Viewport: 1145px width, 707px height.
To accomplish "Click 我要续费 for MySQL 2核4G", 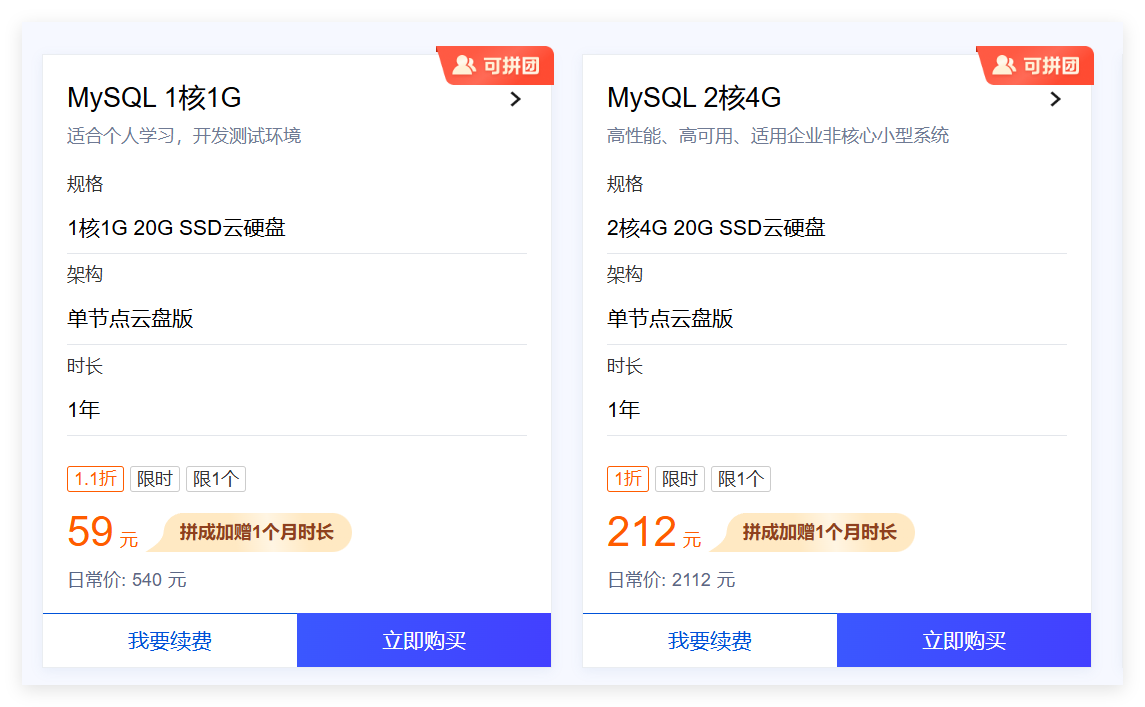I will tap(710, 641).
